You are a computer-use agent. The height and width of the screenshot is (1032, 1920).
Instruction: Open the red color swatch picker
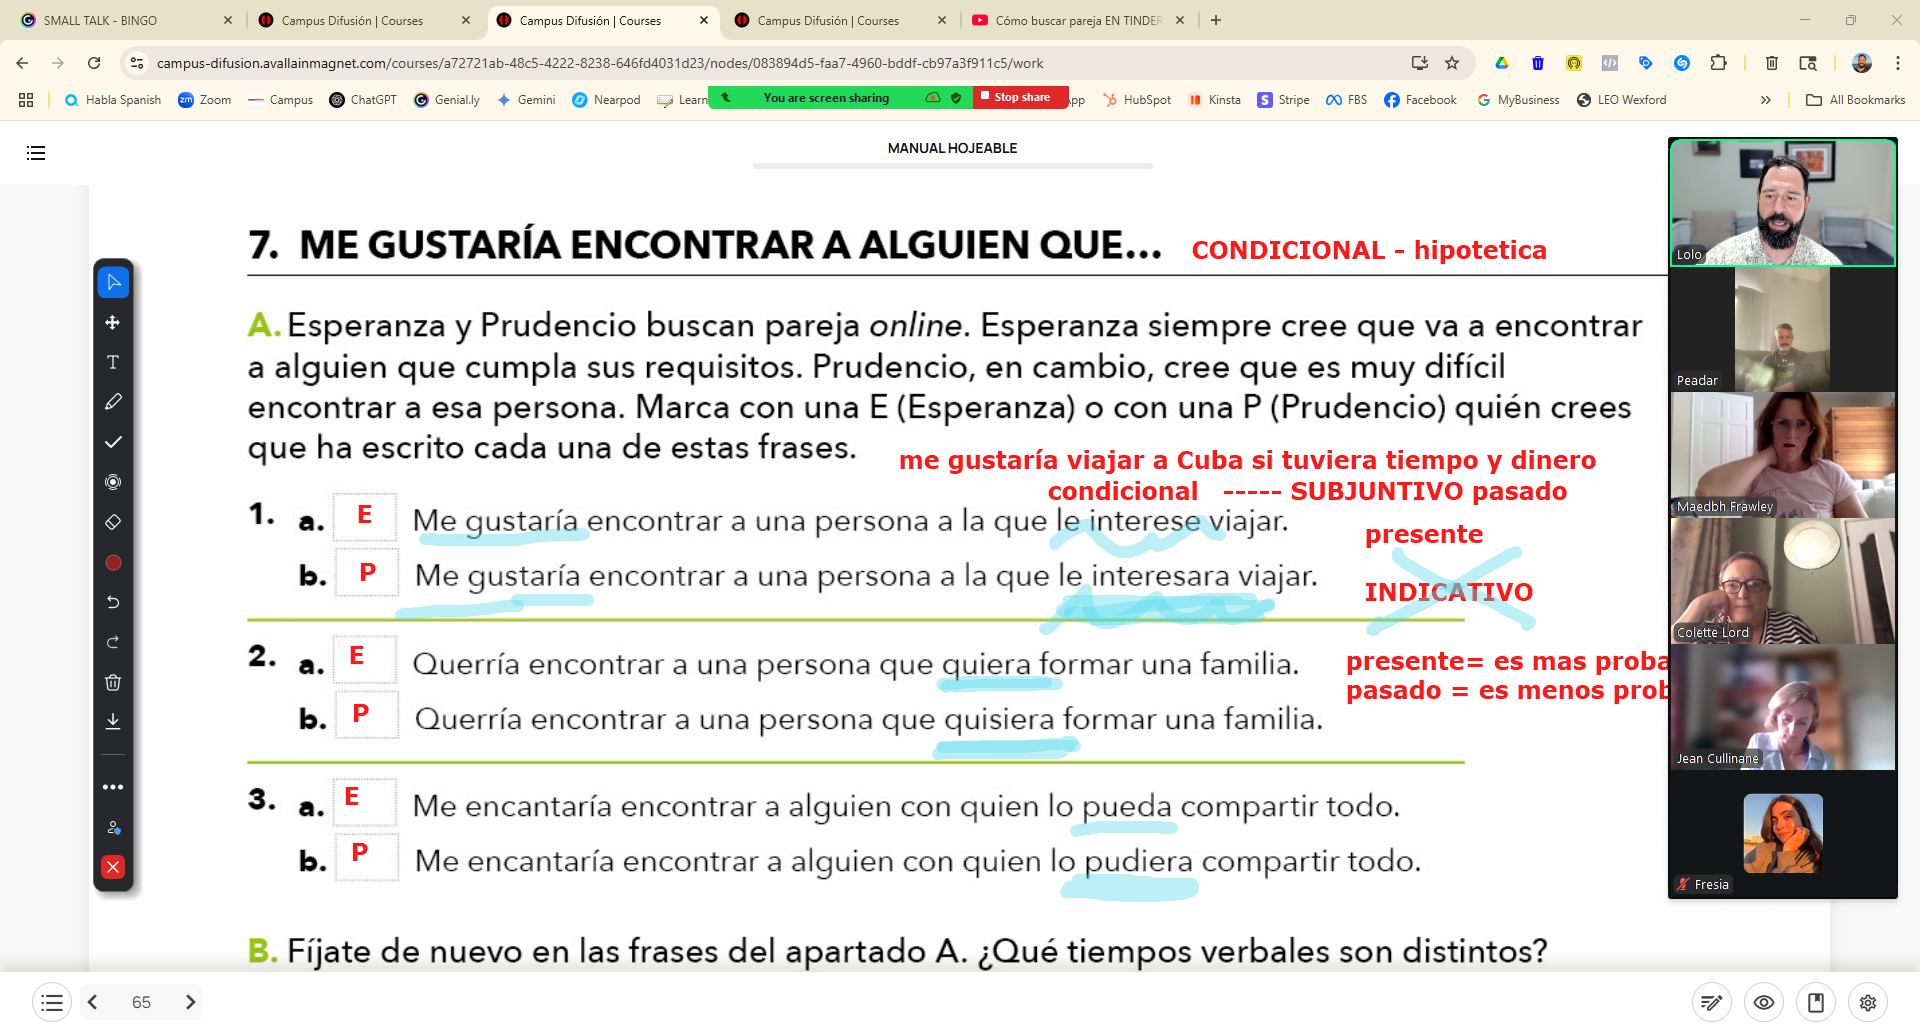pyautogui.click(x=113, y=563)
